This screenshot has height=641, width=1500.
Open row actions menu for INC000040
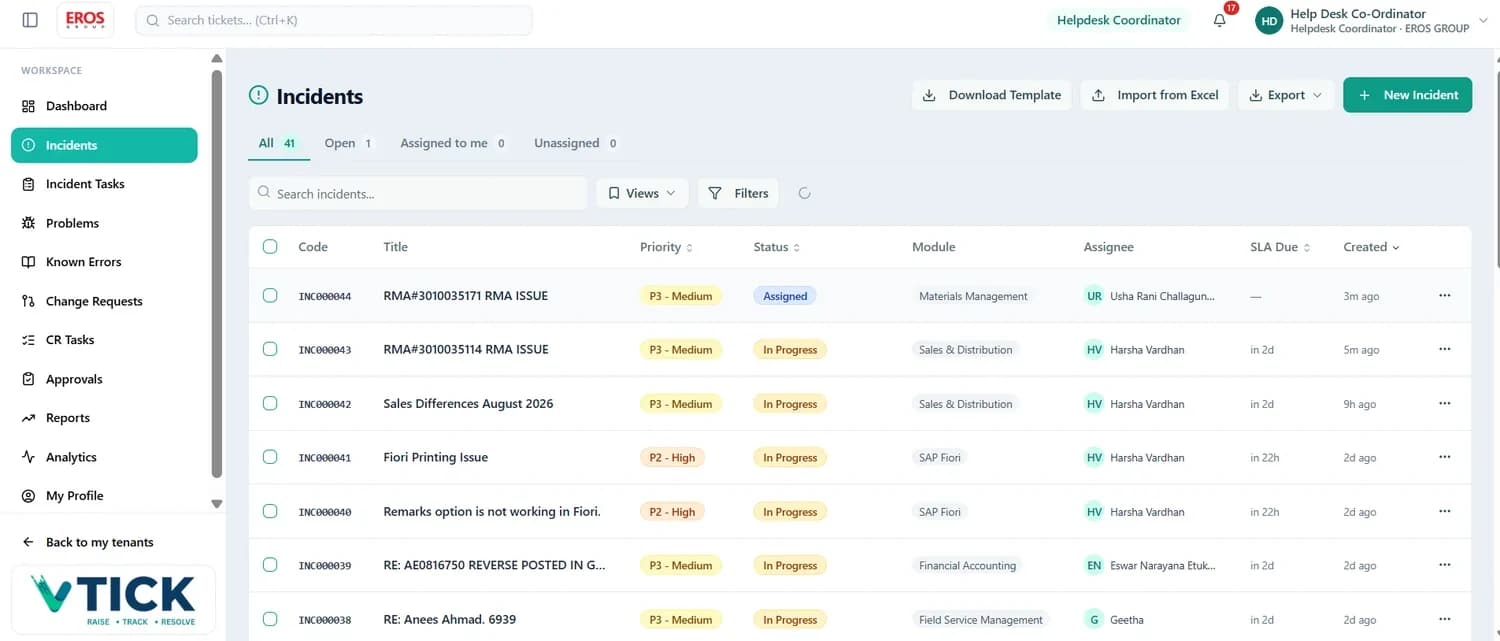click(x=1444, y=511)
